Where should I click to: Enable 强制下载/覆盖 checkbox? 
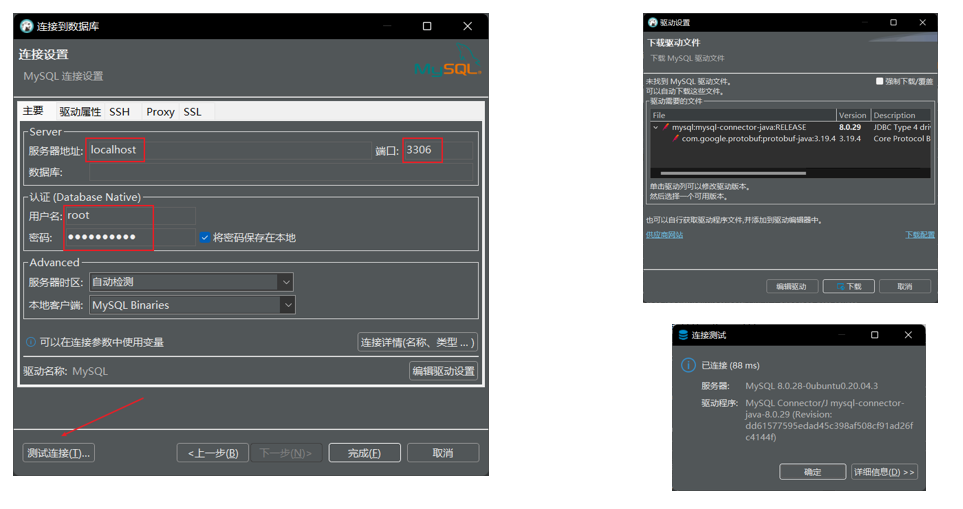click(x=879, y=81)
